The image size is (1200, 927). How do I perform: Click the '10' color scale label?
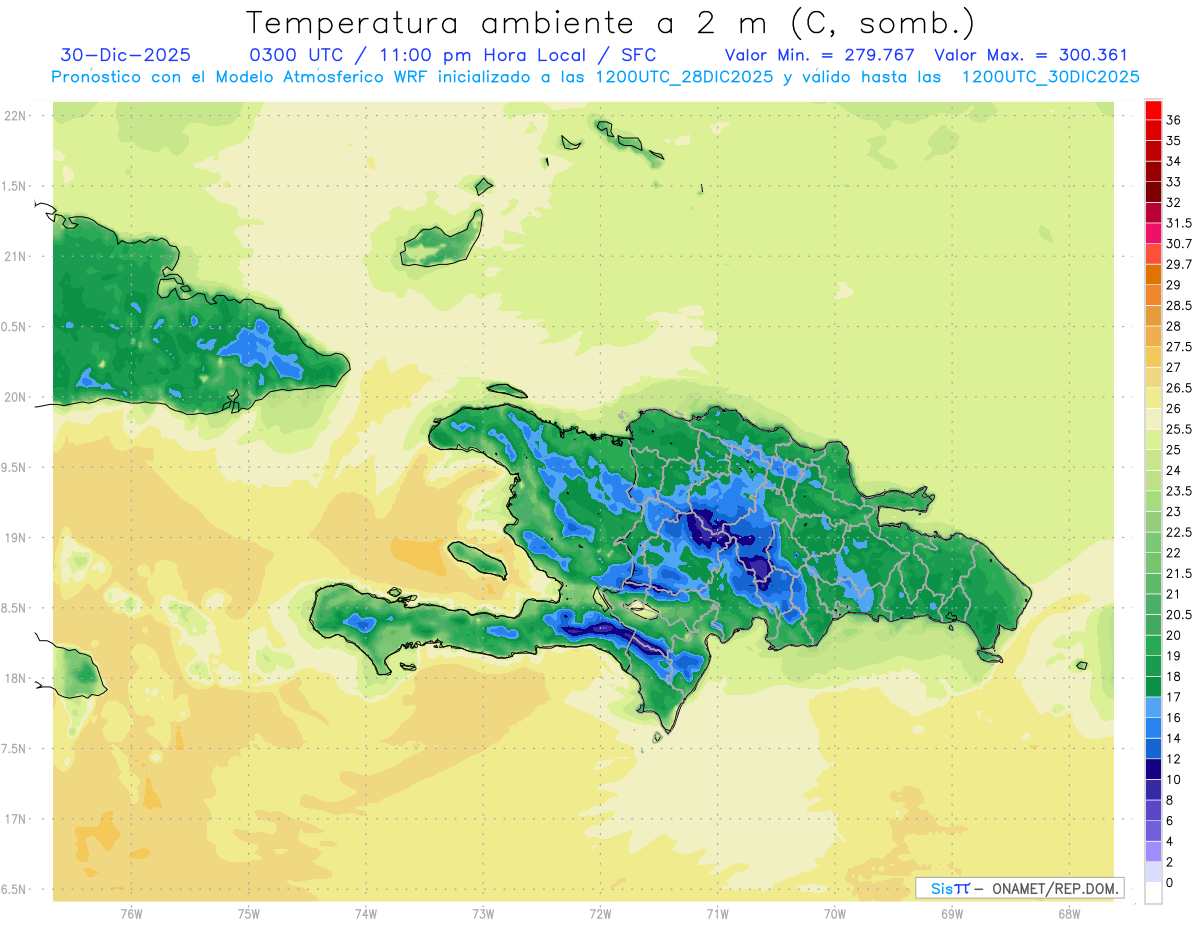point(1174,780)
